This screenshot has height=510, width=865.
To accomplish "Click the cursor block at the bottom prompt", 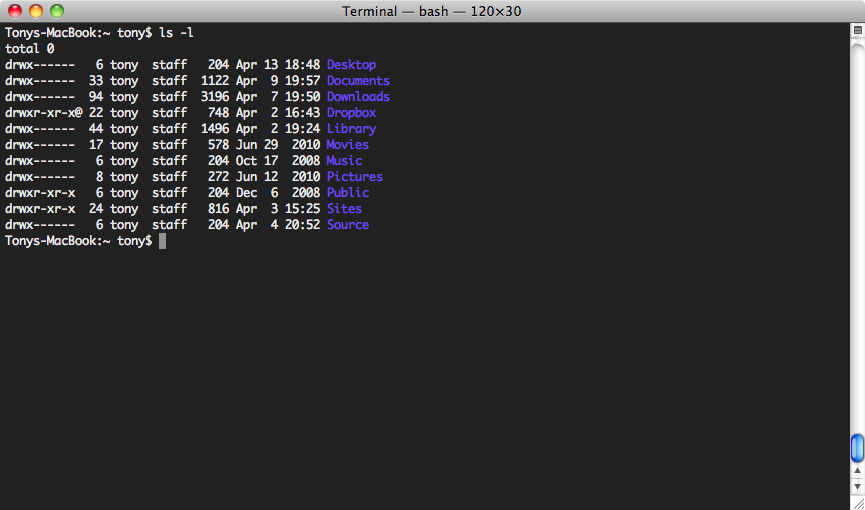I will [162, 241].
